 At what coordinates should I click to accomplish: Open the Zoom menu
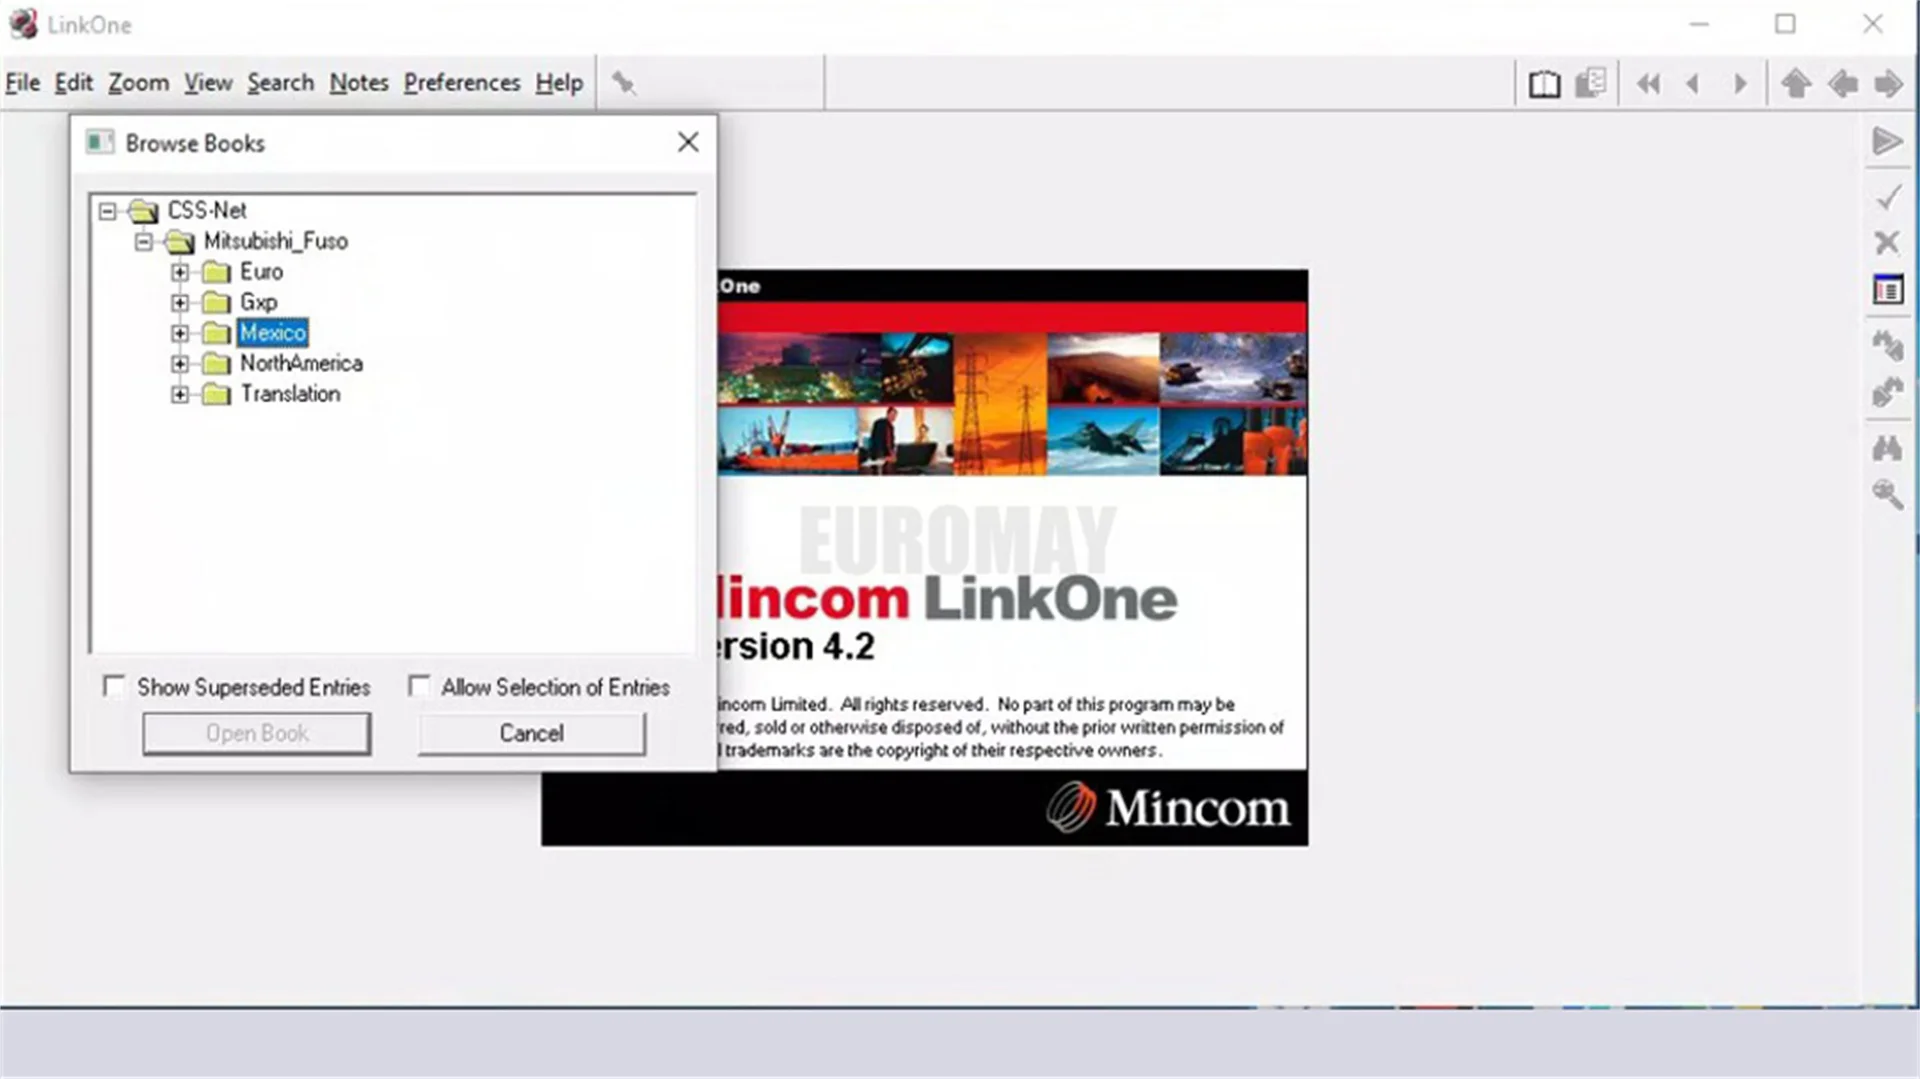click(138, 83)
